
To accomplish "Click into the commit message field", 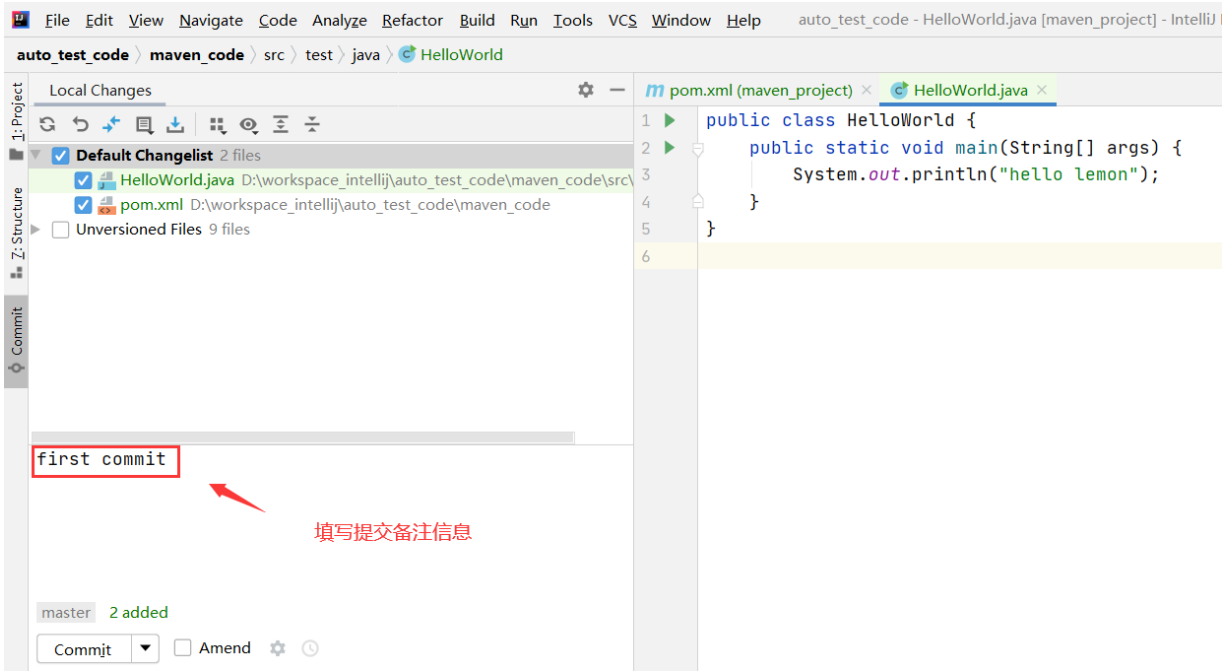I will click(330, 520).
